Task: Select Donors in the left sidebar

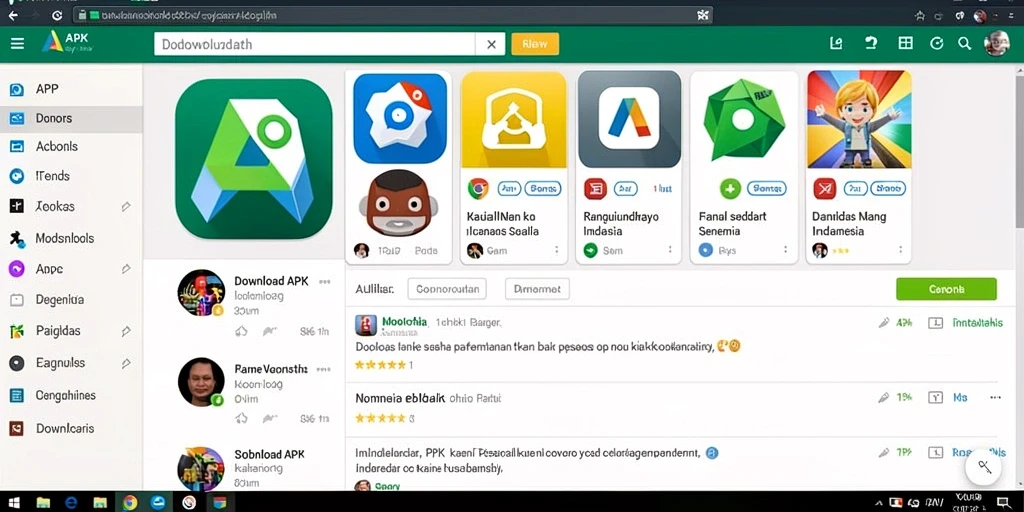Action: (71, 119)
